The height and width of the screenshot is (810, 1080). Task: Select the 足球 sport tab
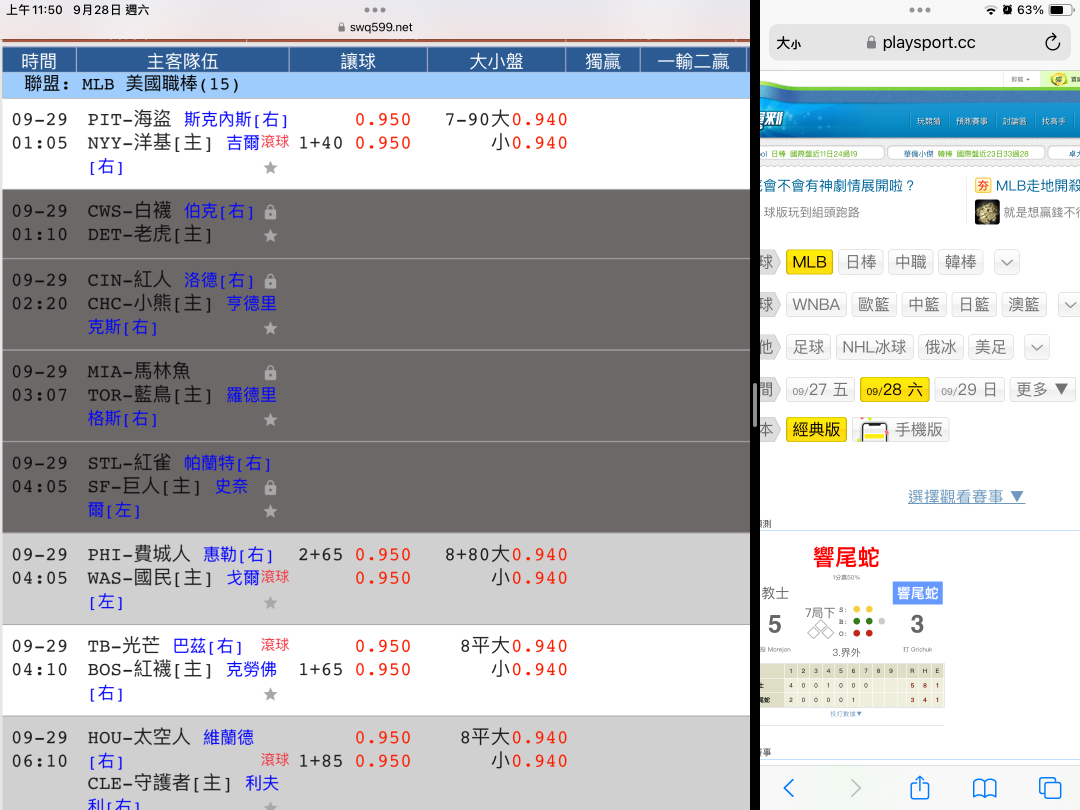point(808,347)
